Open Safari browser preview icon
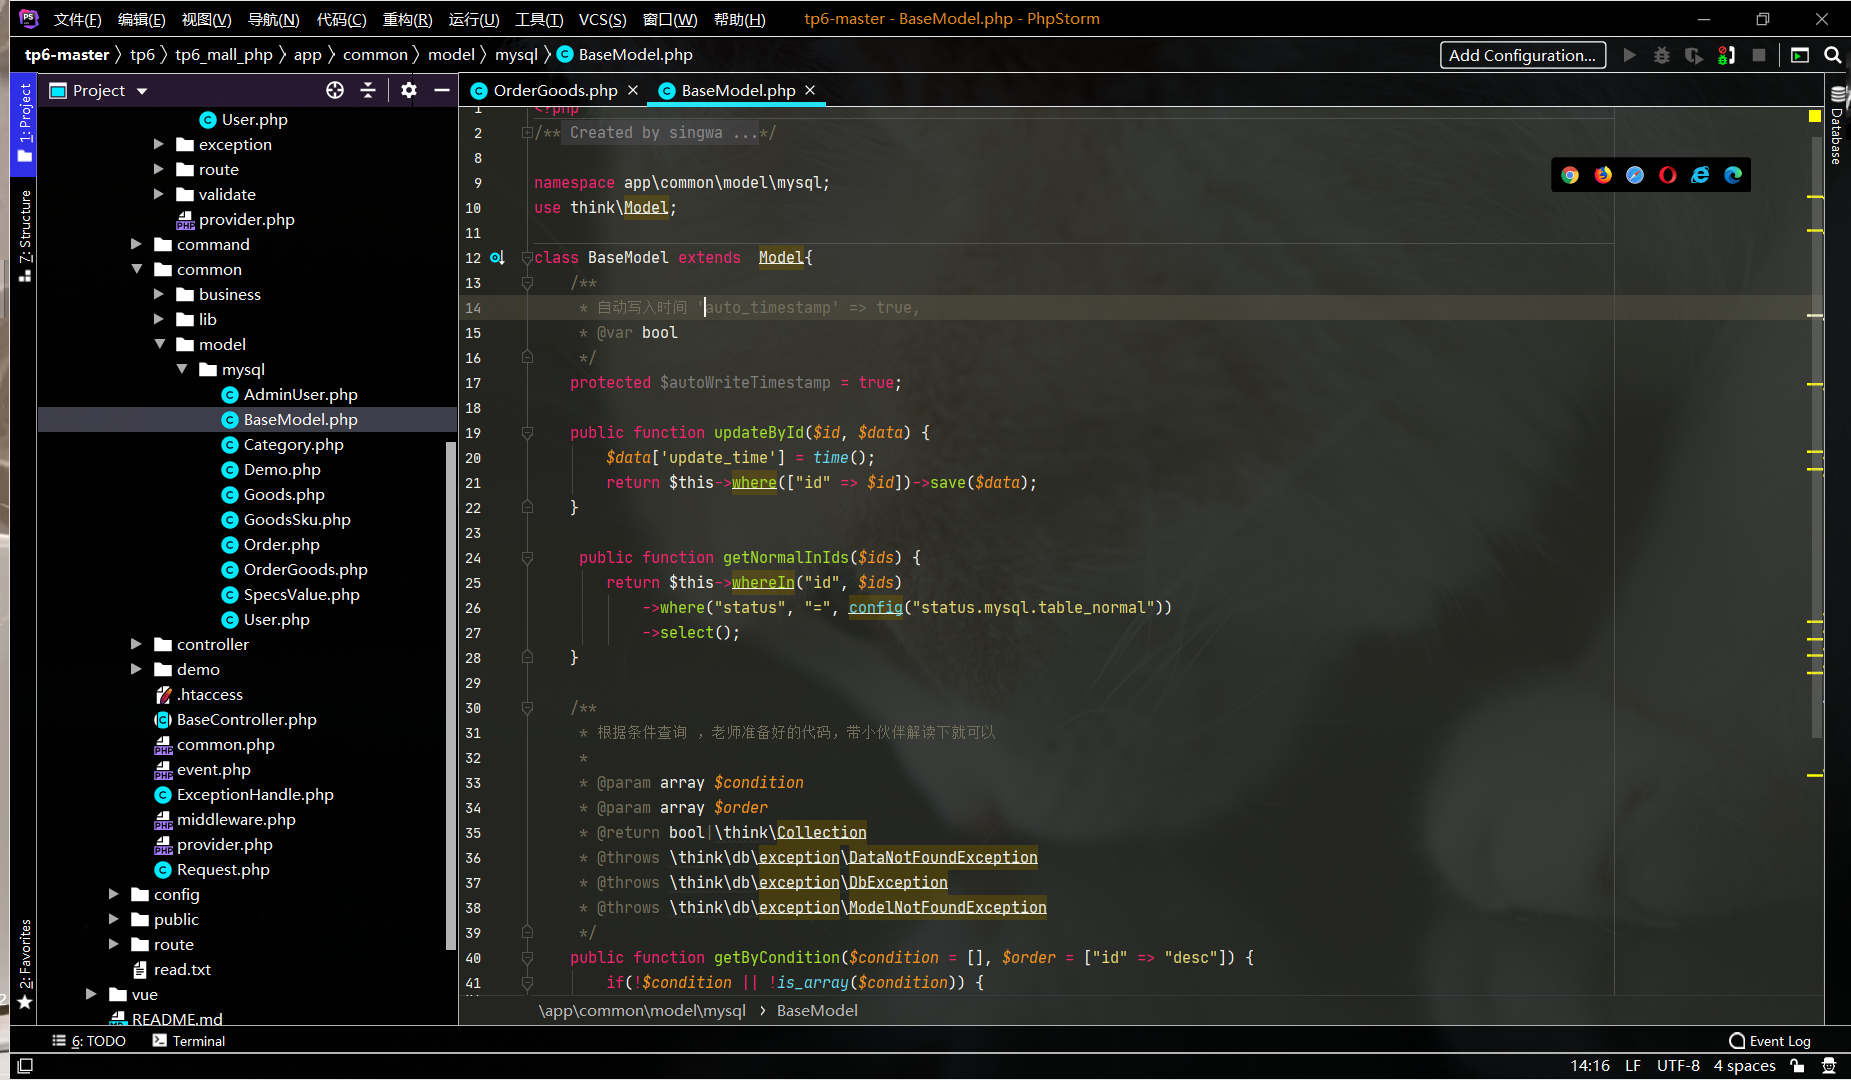Viewport: 1851px width, 1080px height. pyautogui.click(x=1635, y=175)
